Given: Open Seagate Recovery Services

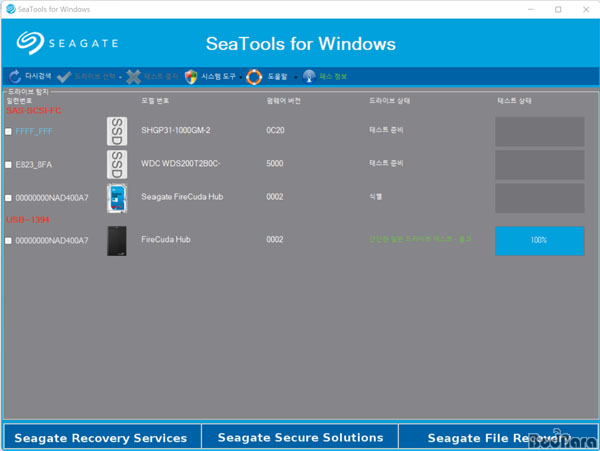Looking at the screenshot, I should (101, 438).
